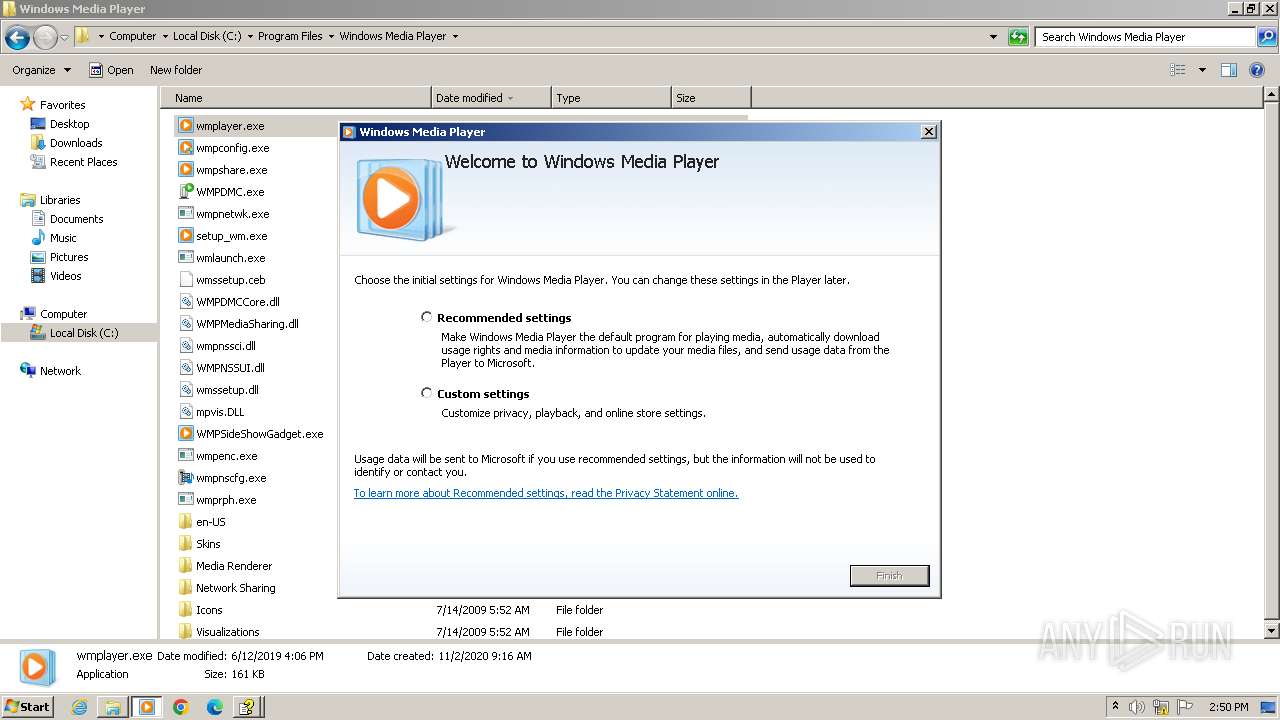Click New folder in the toolbar
The height and width of the screenshot is (720, 1280).
click(176, 70)
